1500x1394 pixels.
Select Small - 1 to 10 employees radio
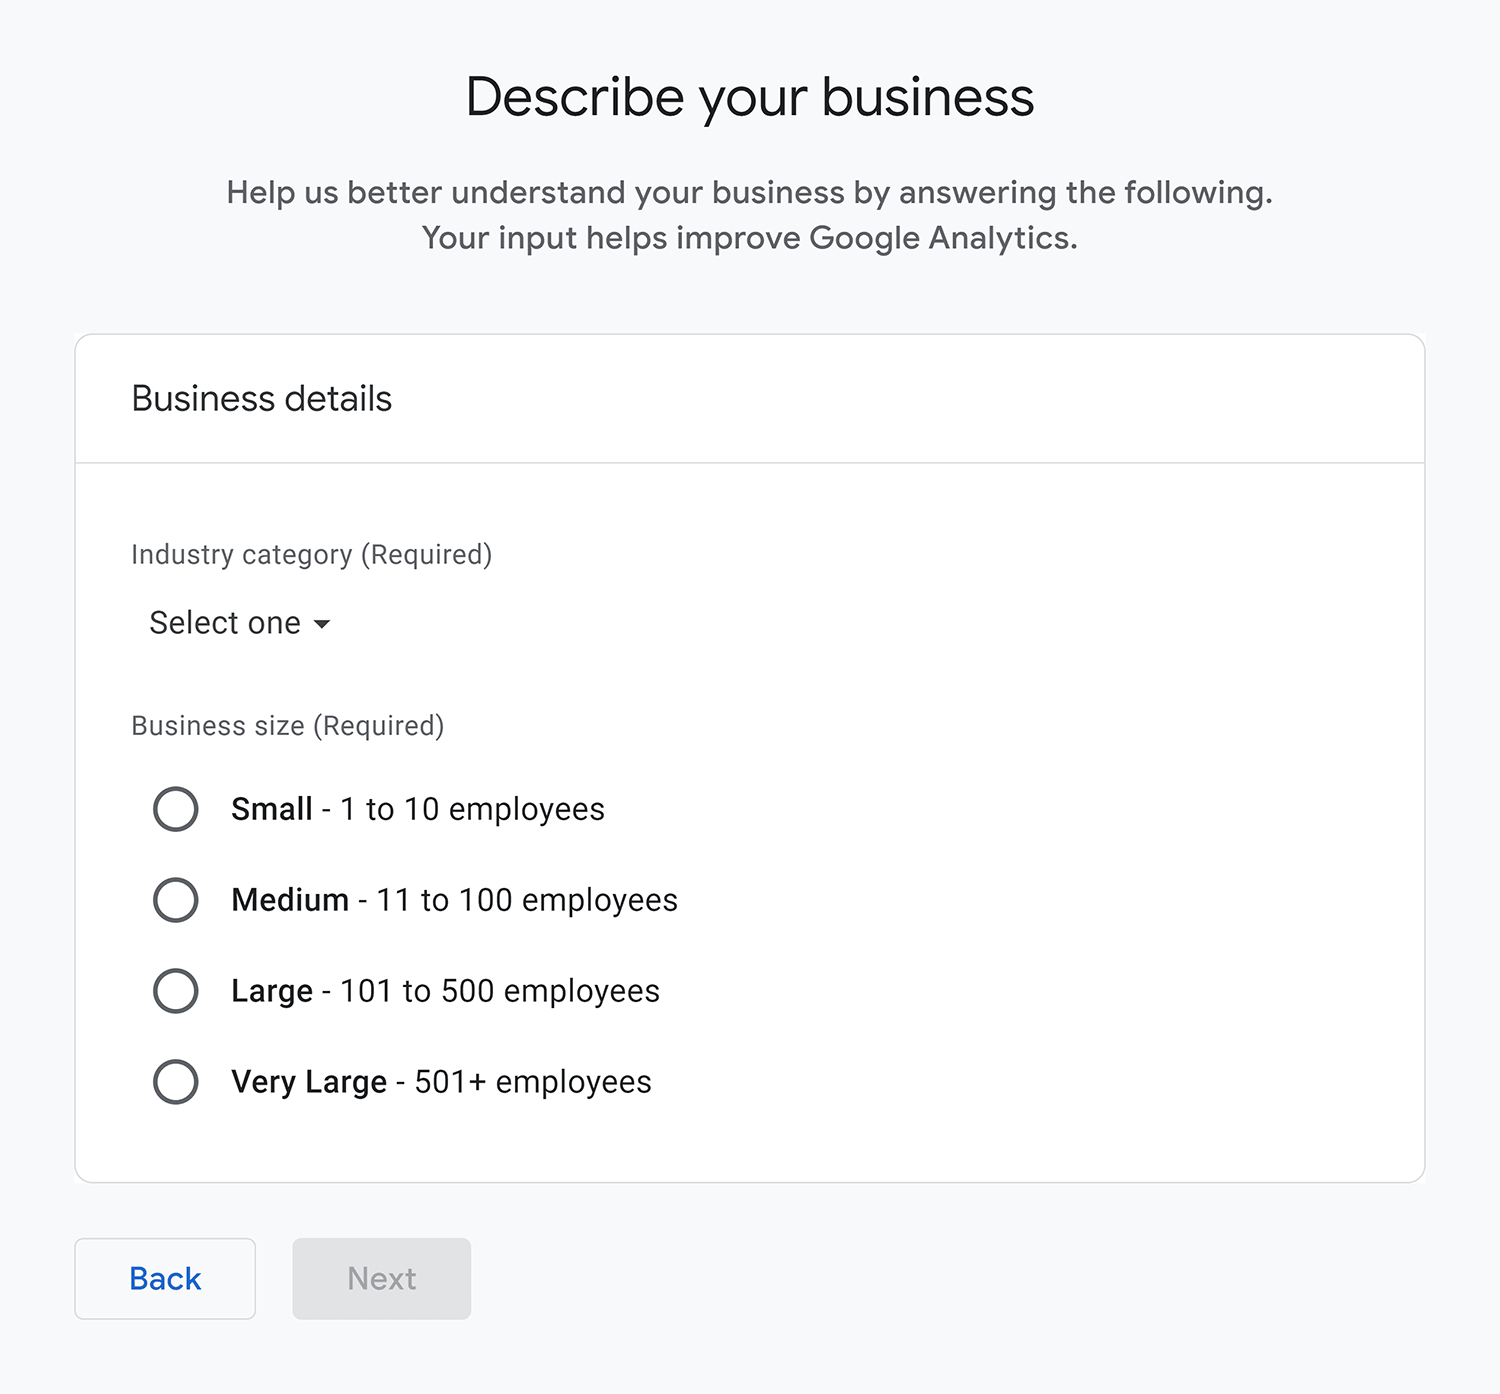tap(176, 809)
